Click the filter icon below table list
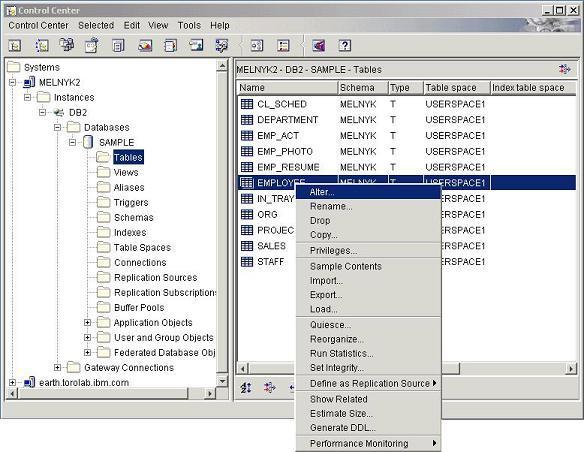This screenshot has height=452, width=584. [270, 388]
